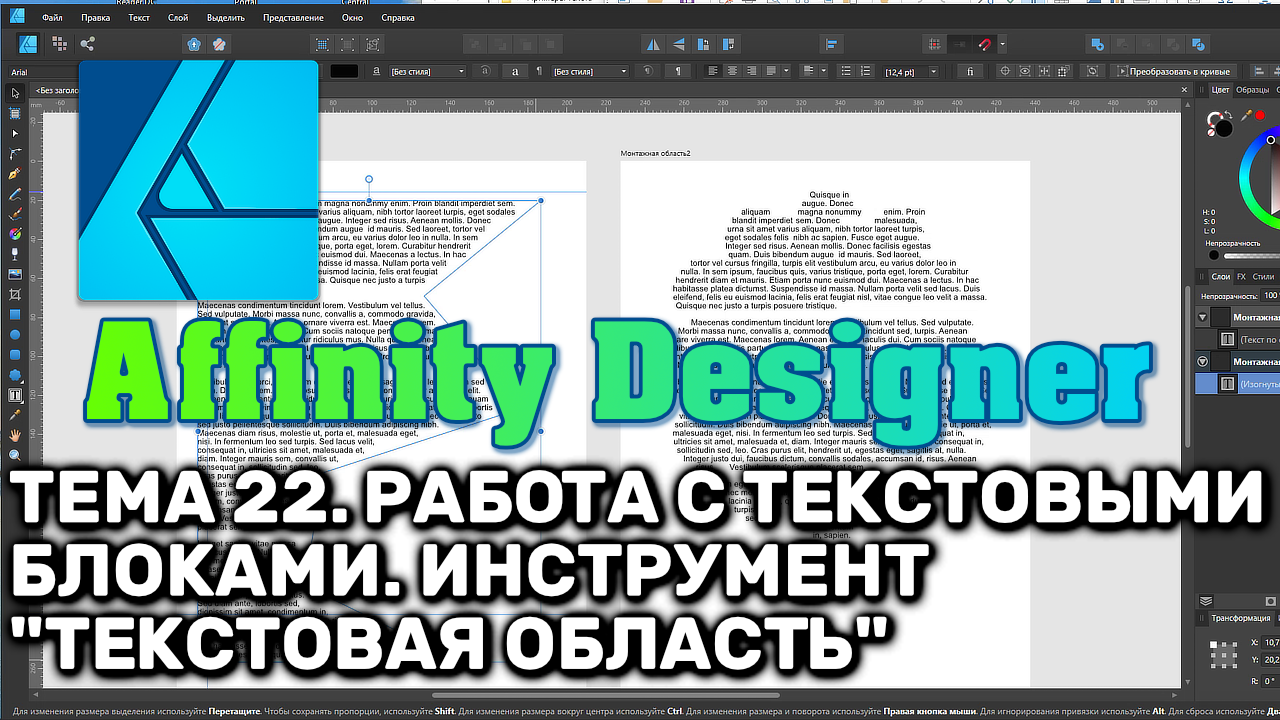This screenshot has width=1280, height=720.
Task: Collapse the second Монтажная artboard layer
Action: pos(1203,361)
